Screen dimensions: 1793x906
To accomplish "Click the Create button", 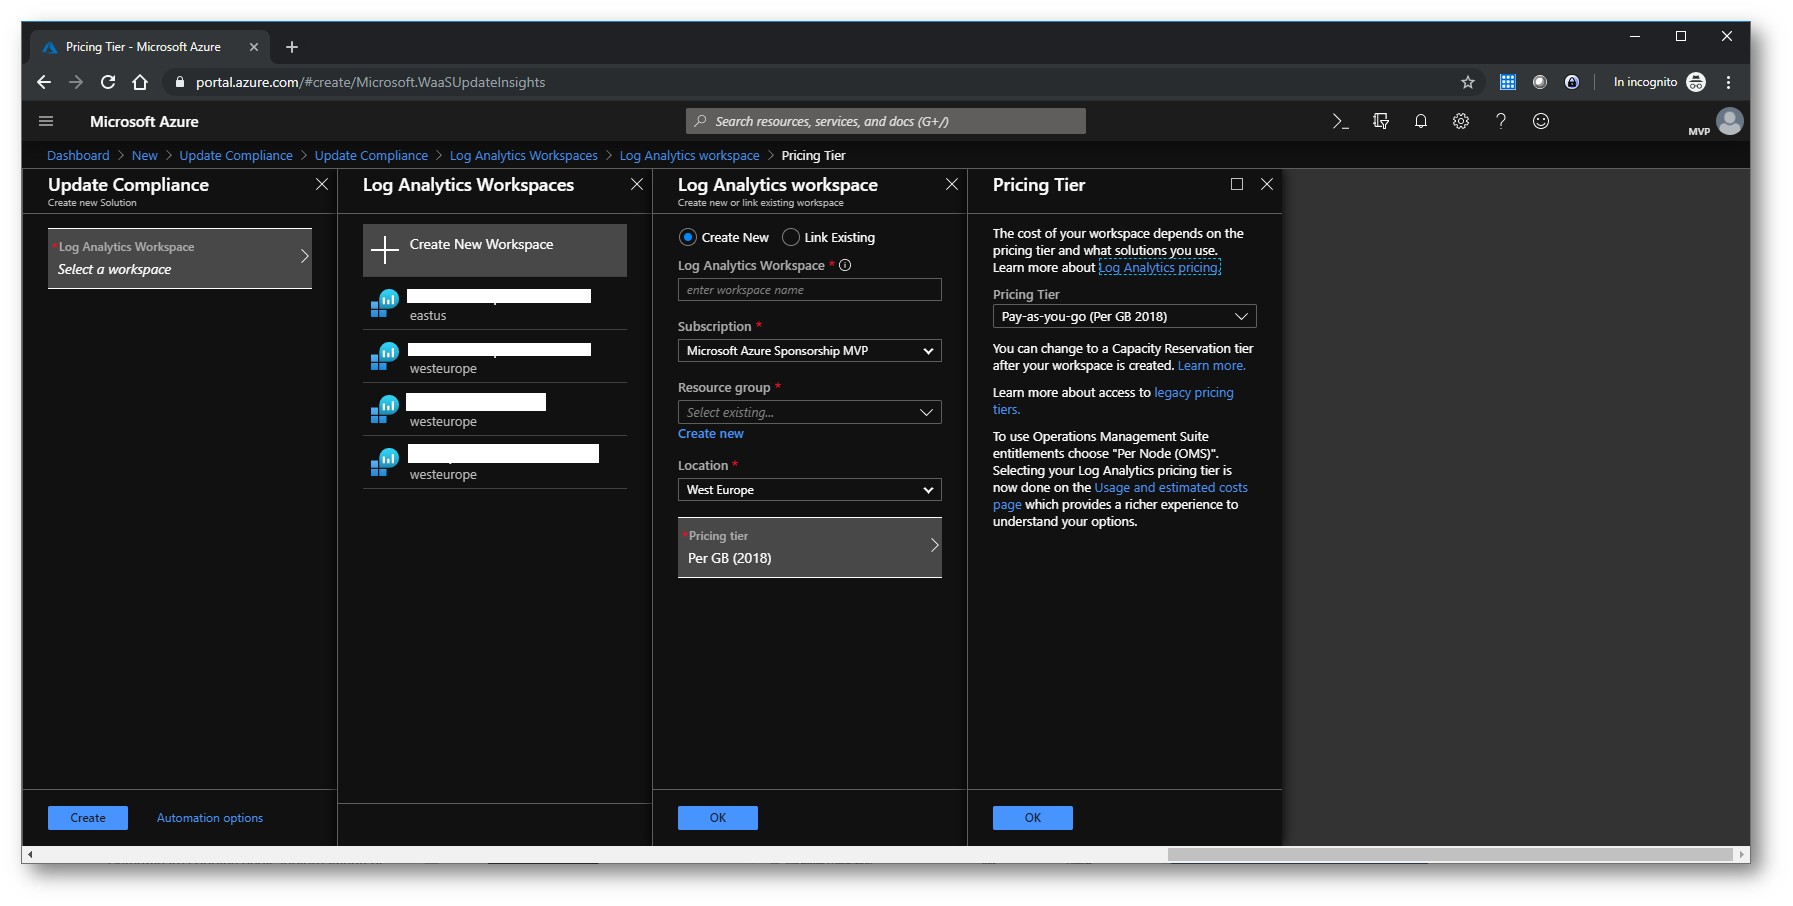I will click(x=88, y=818).
